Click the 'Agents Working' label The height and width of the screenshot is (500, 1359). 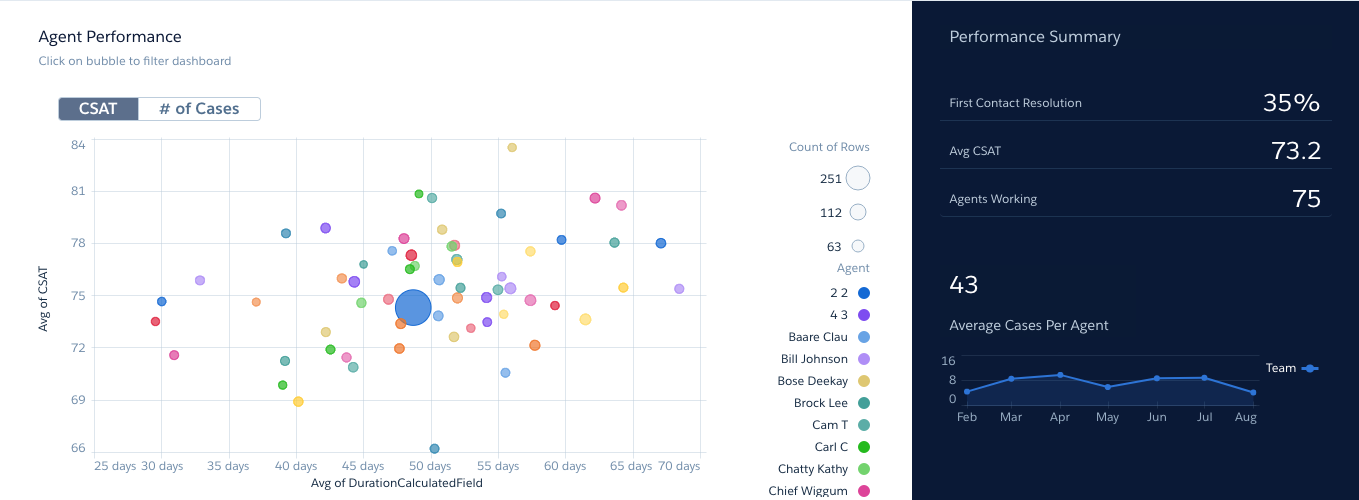point(993,199)
